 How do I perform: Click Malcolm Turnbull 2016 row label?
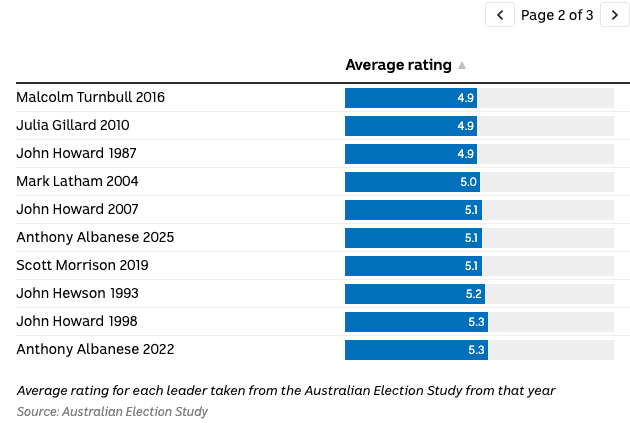(x=90, y=98)
